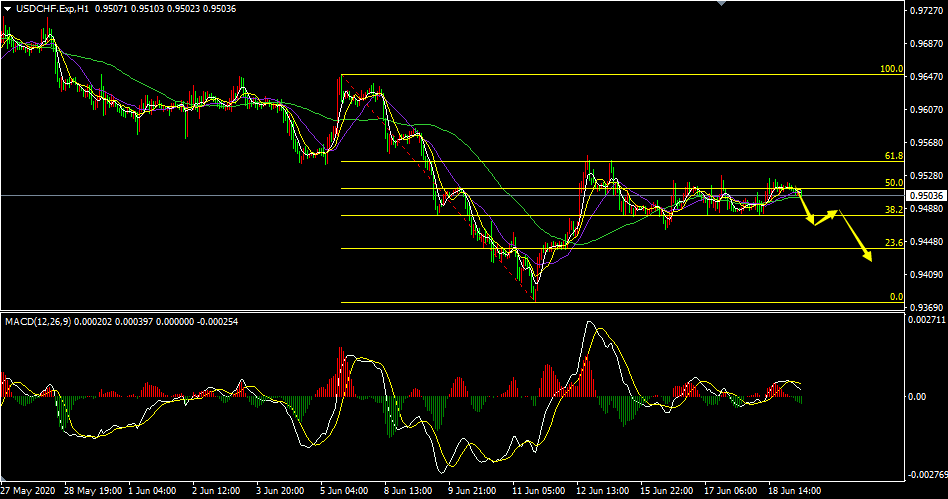The width and height of the screenshot is (948, 499).
Task: Click time axis label 12 Jun 13:00
Action: click(x=603, y=490)
